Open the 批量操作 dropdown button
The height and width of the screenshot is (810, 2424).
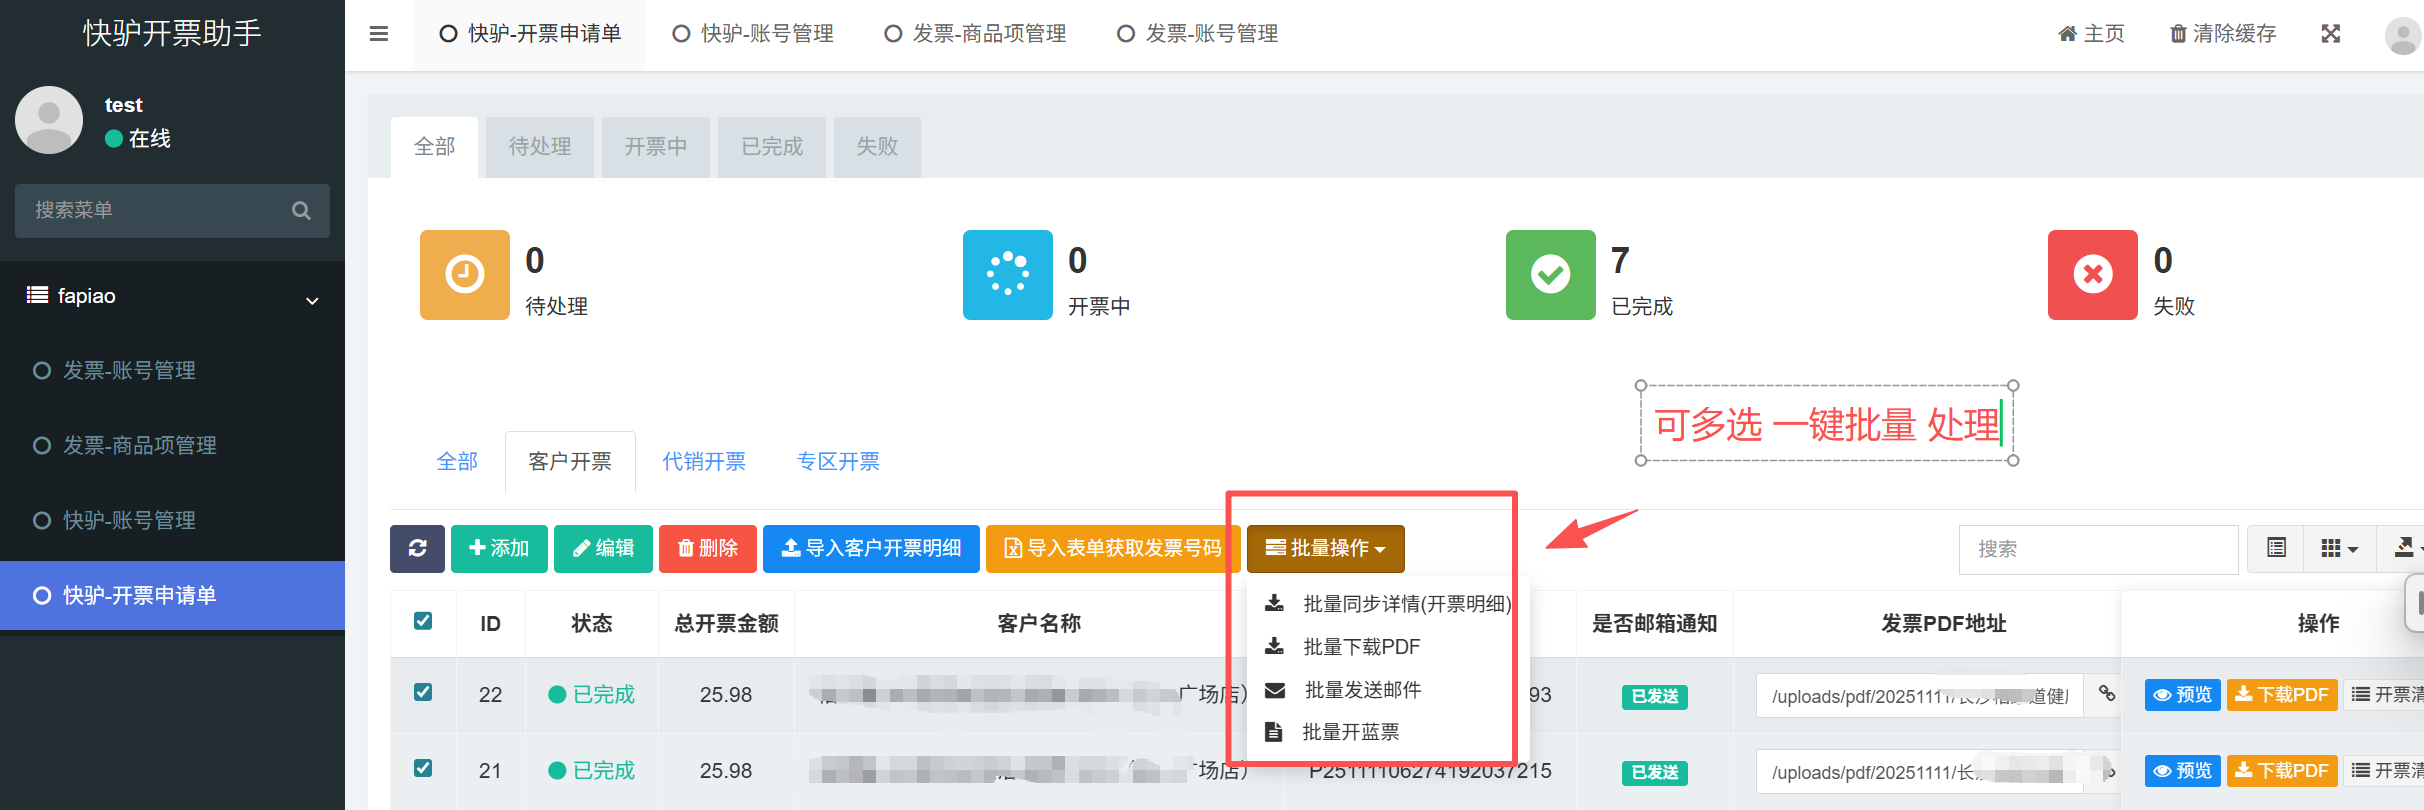coord(1325,548)
